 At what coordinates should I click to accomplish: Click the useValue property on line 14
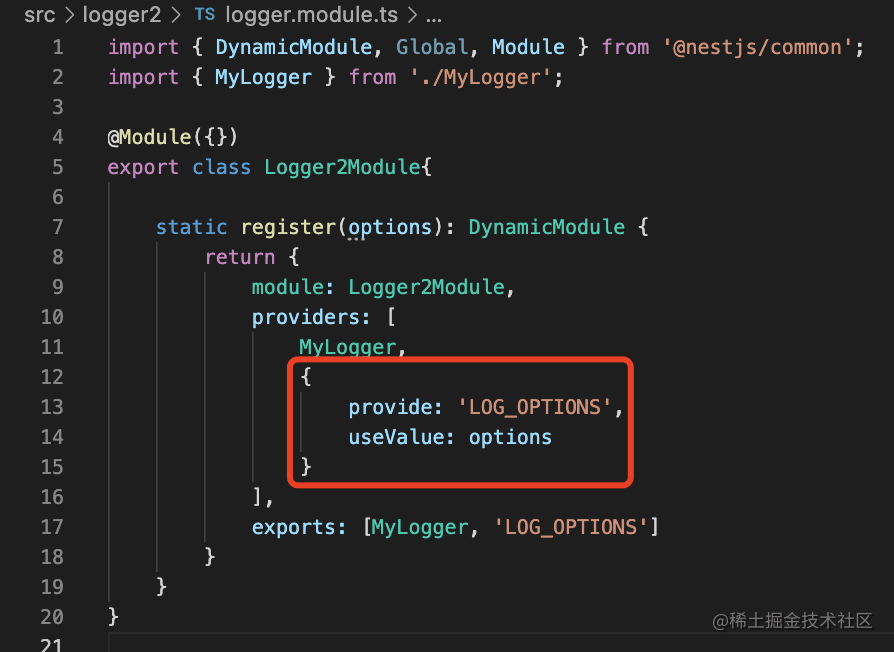(397, 437)
